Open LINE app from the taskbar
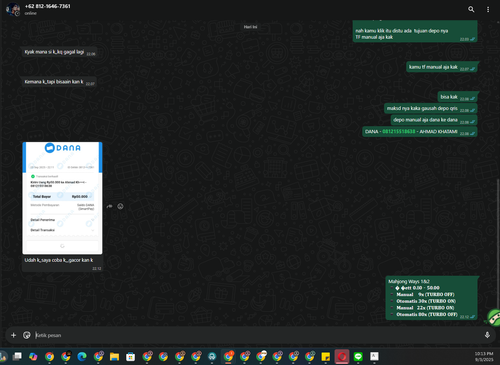Viewport: 500px width, 365px height. (358, 357)
